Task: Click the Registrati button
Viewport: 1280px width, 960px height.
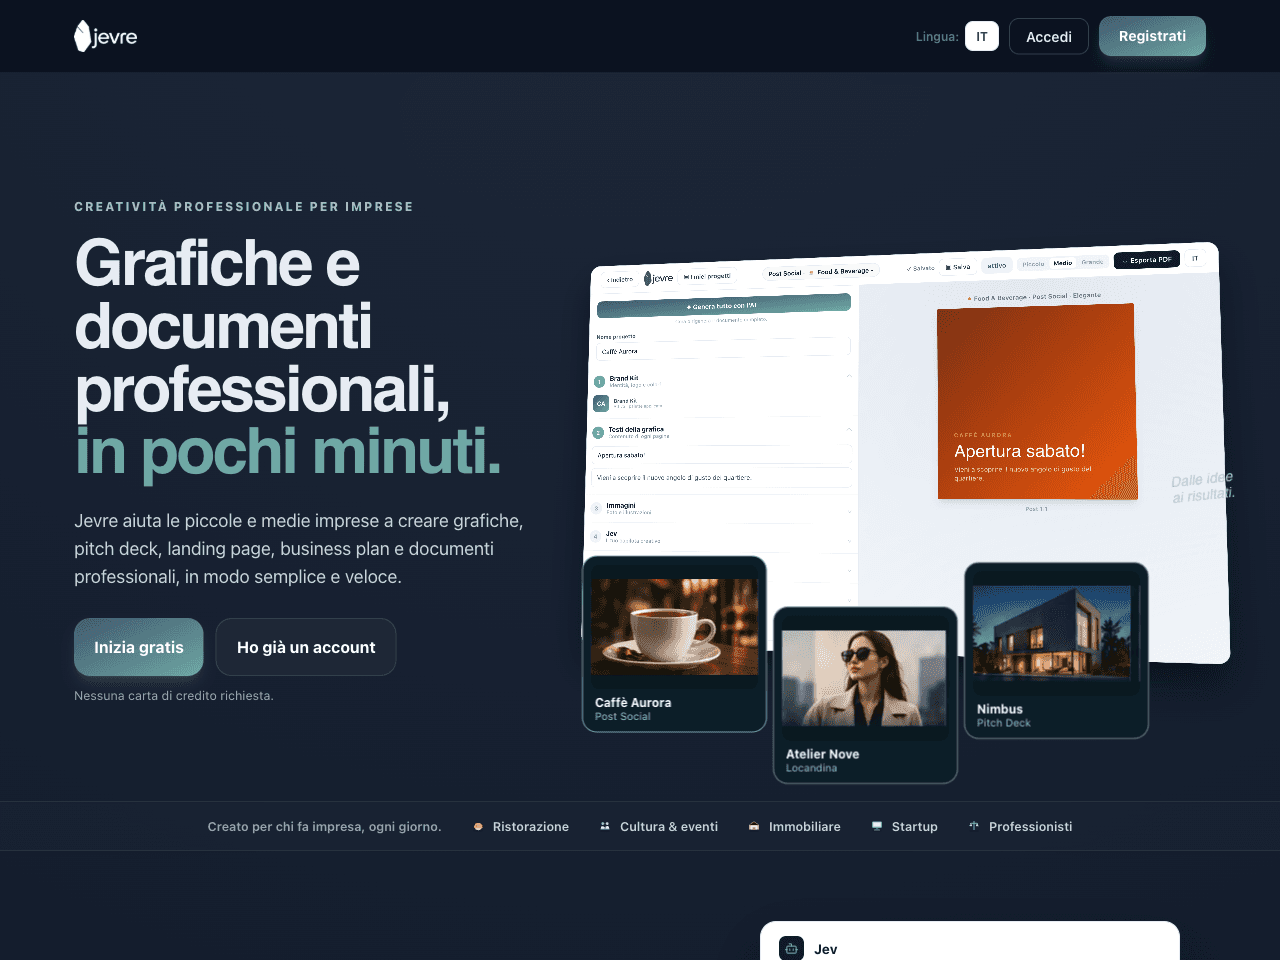Action: tap(1152, 36)
